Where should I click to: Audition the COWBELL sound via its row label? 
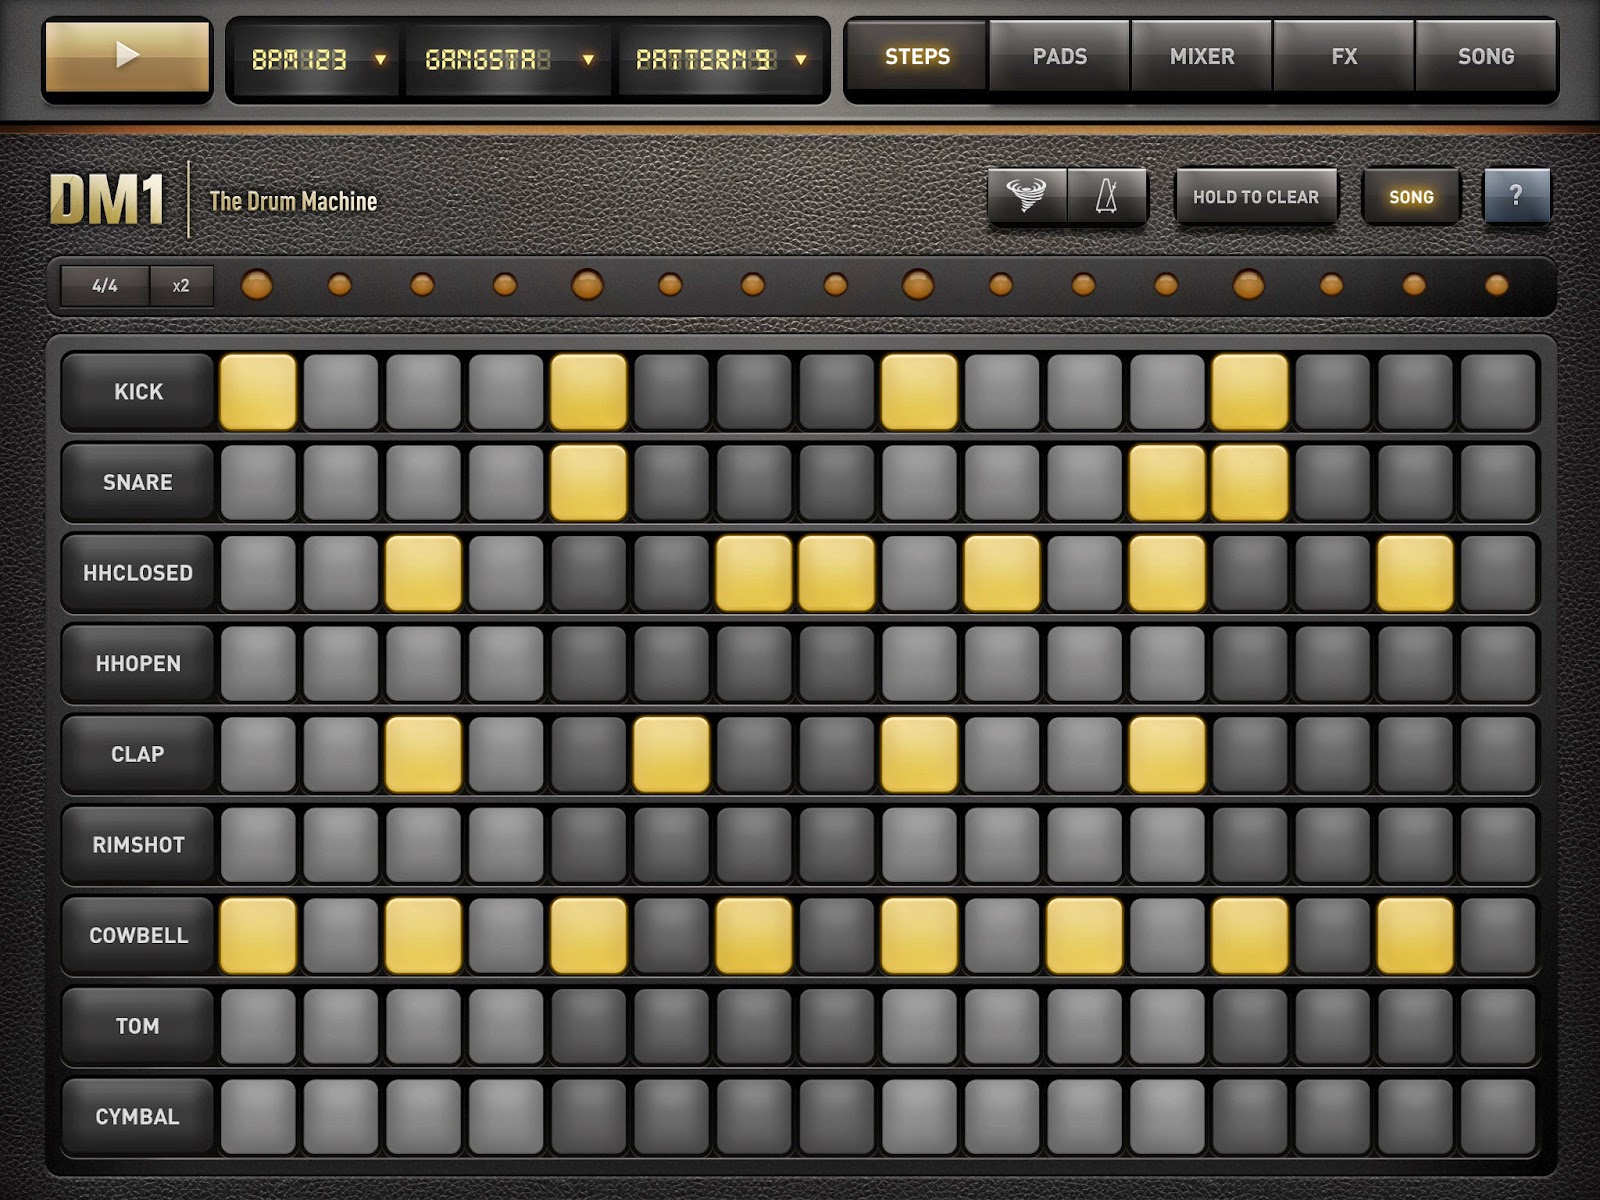(136, 935)
